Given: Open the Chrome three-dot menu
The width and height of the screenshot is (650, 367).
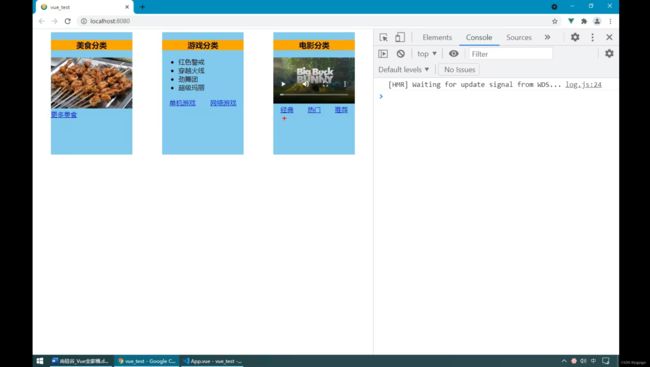Looking at the screenshot, I should (610, 21).
